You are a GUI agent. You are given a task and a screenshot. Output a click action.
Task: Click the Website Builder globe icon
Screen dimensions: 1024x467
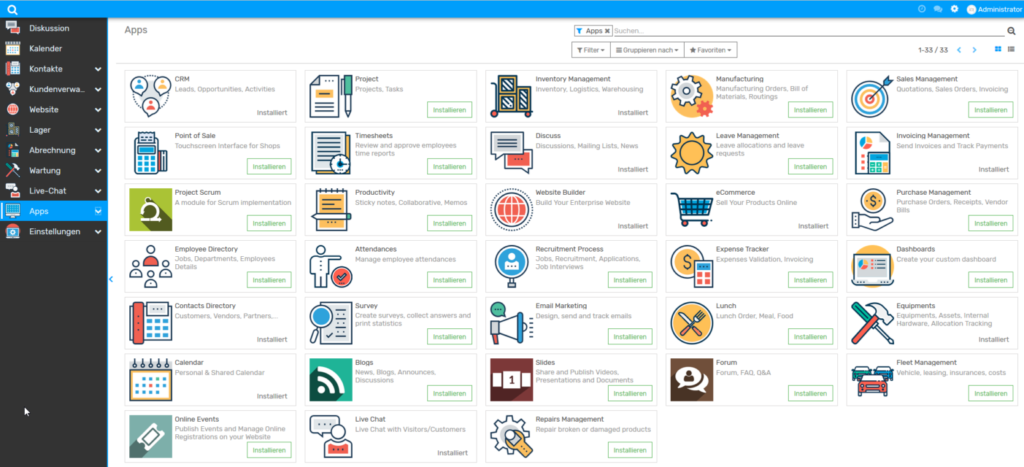tap(511, 210)
